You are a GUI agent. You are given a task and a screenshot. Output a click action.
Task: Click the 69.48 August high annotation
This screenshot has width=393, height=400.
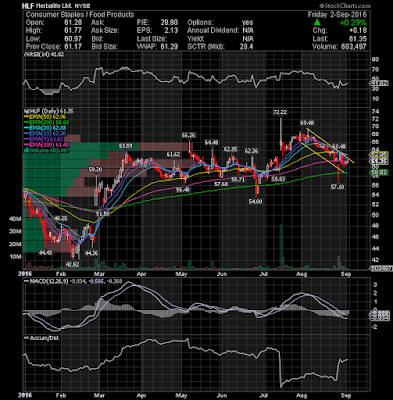307,123
